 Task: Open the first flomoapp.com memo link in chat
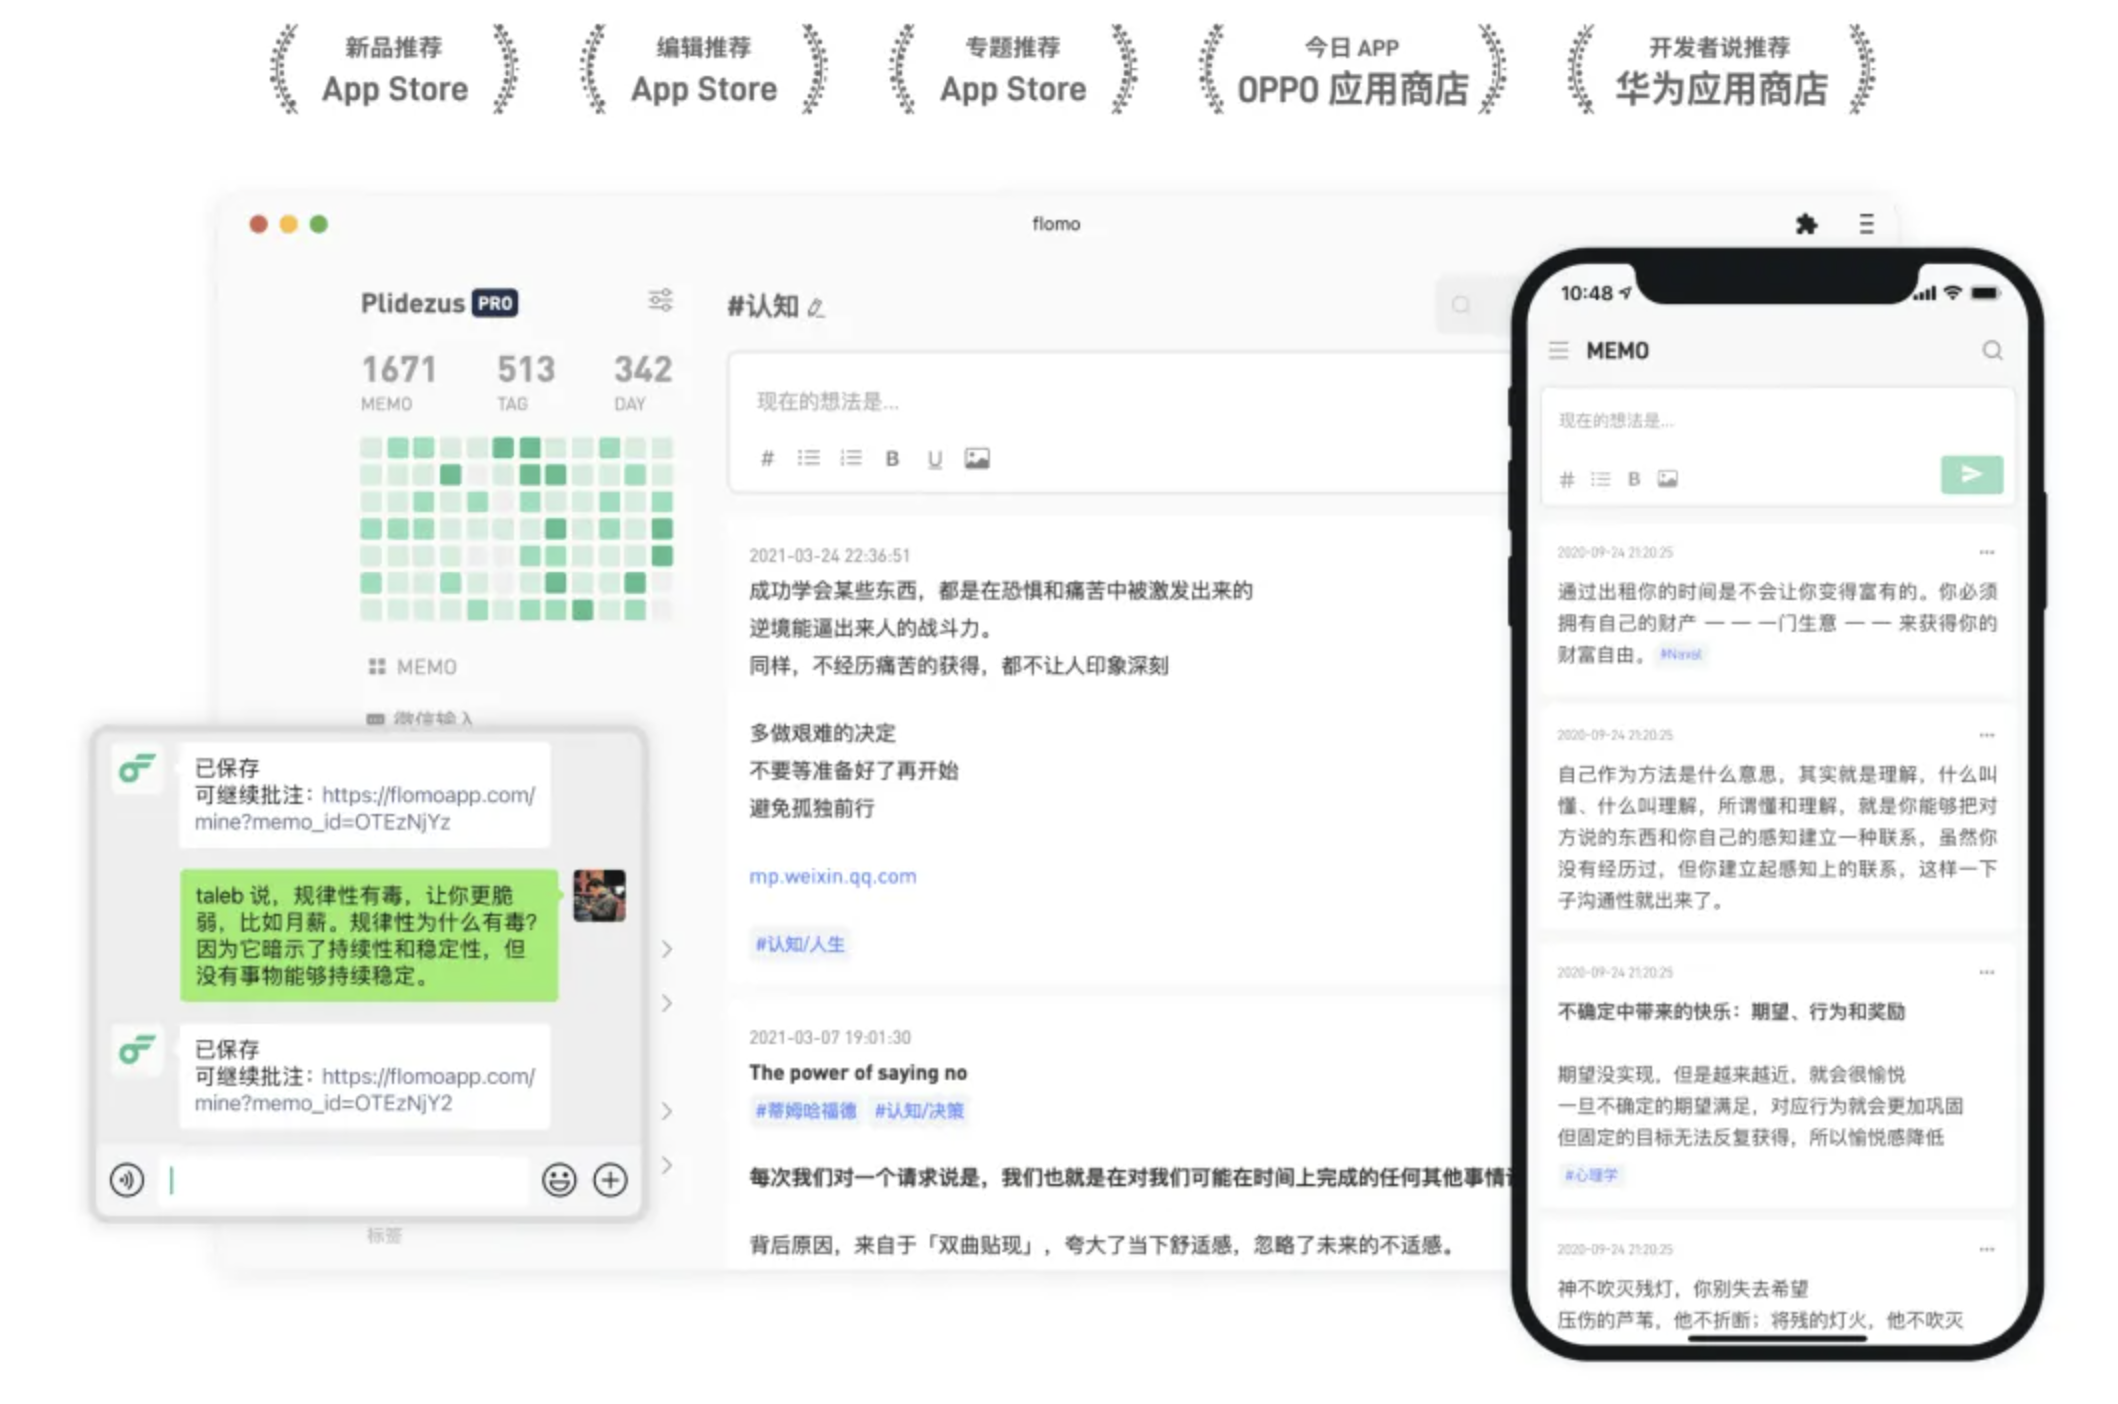point(365,809)
